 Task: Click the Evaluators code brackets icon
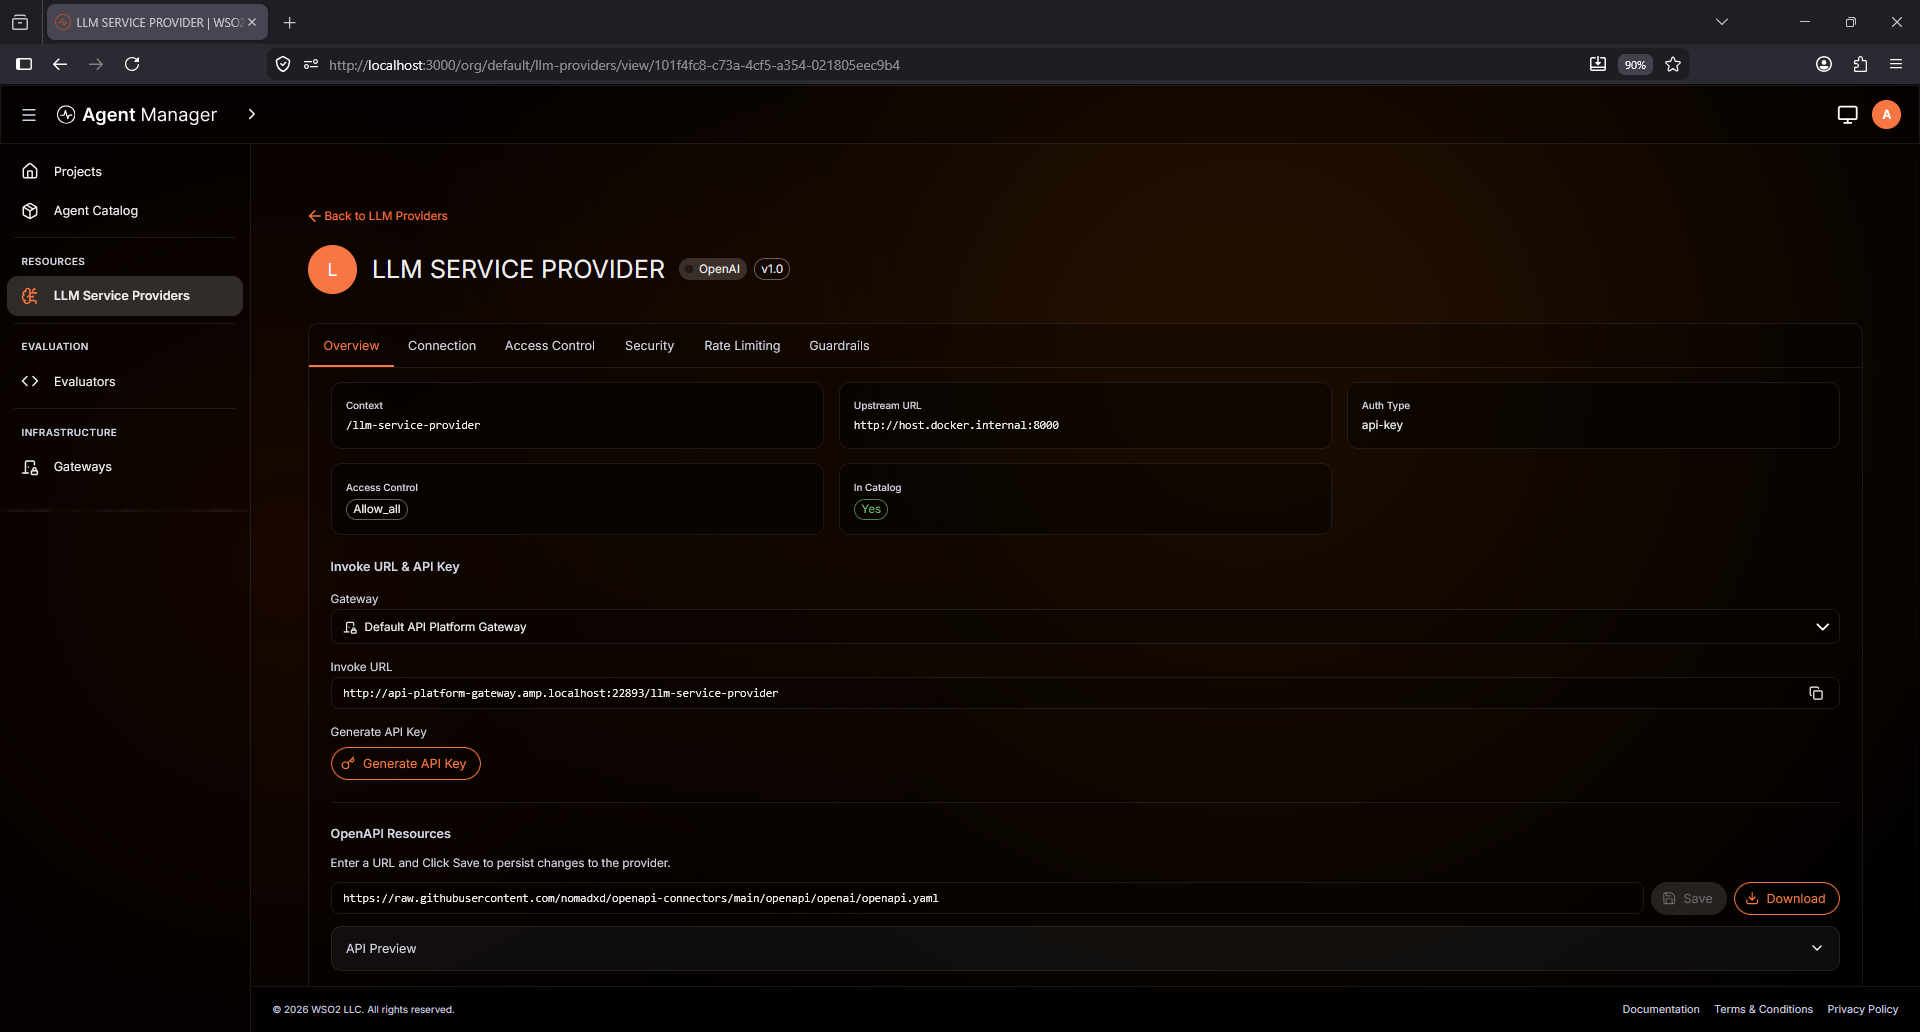click(x=30, y=382)
